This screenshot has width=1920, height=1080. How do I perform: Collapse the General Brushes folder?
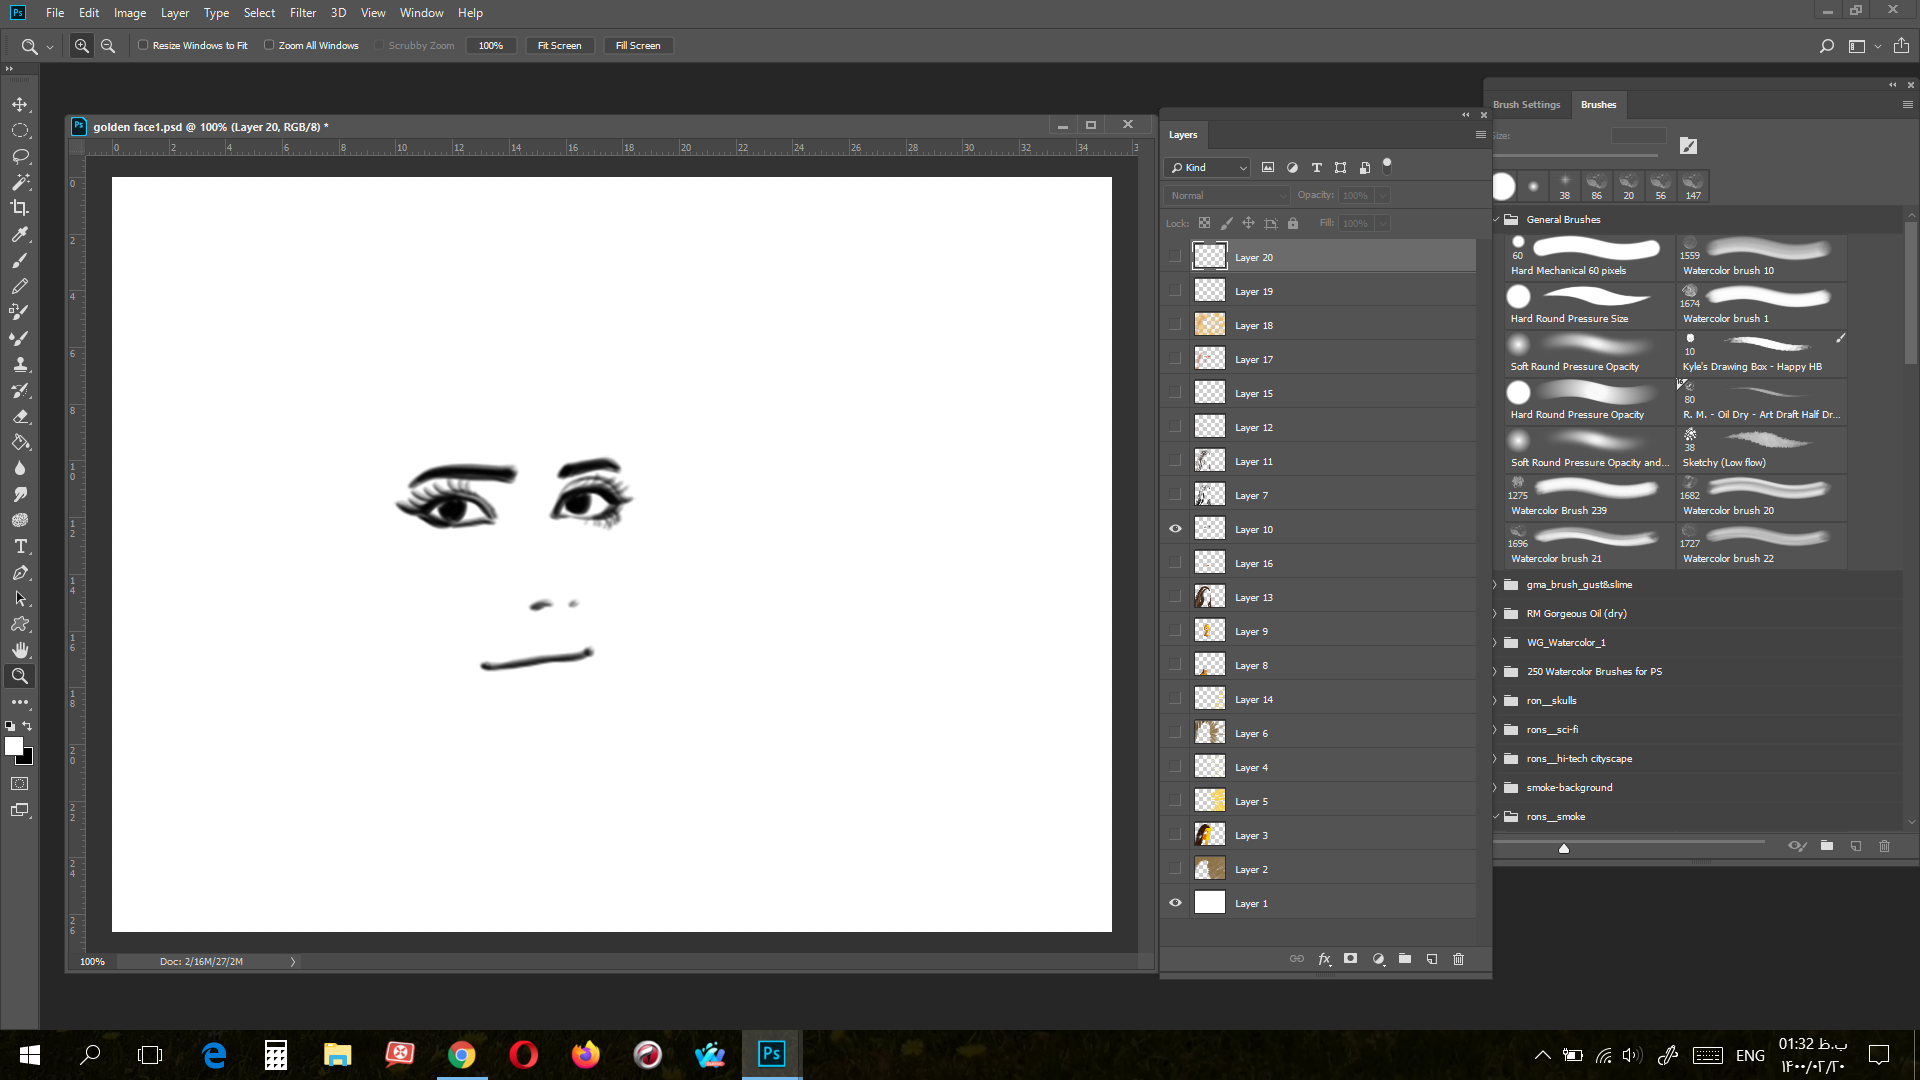click(1497, 220)
